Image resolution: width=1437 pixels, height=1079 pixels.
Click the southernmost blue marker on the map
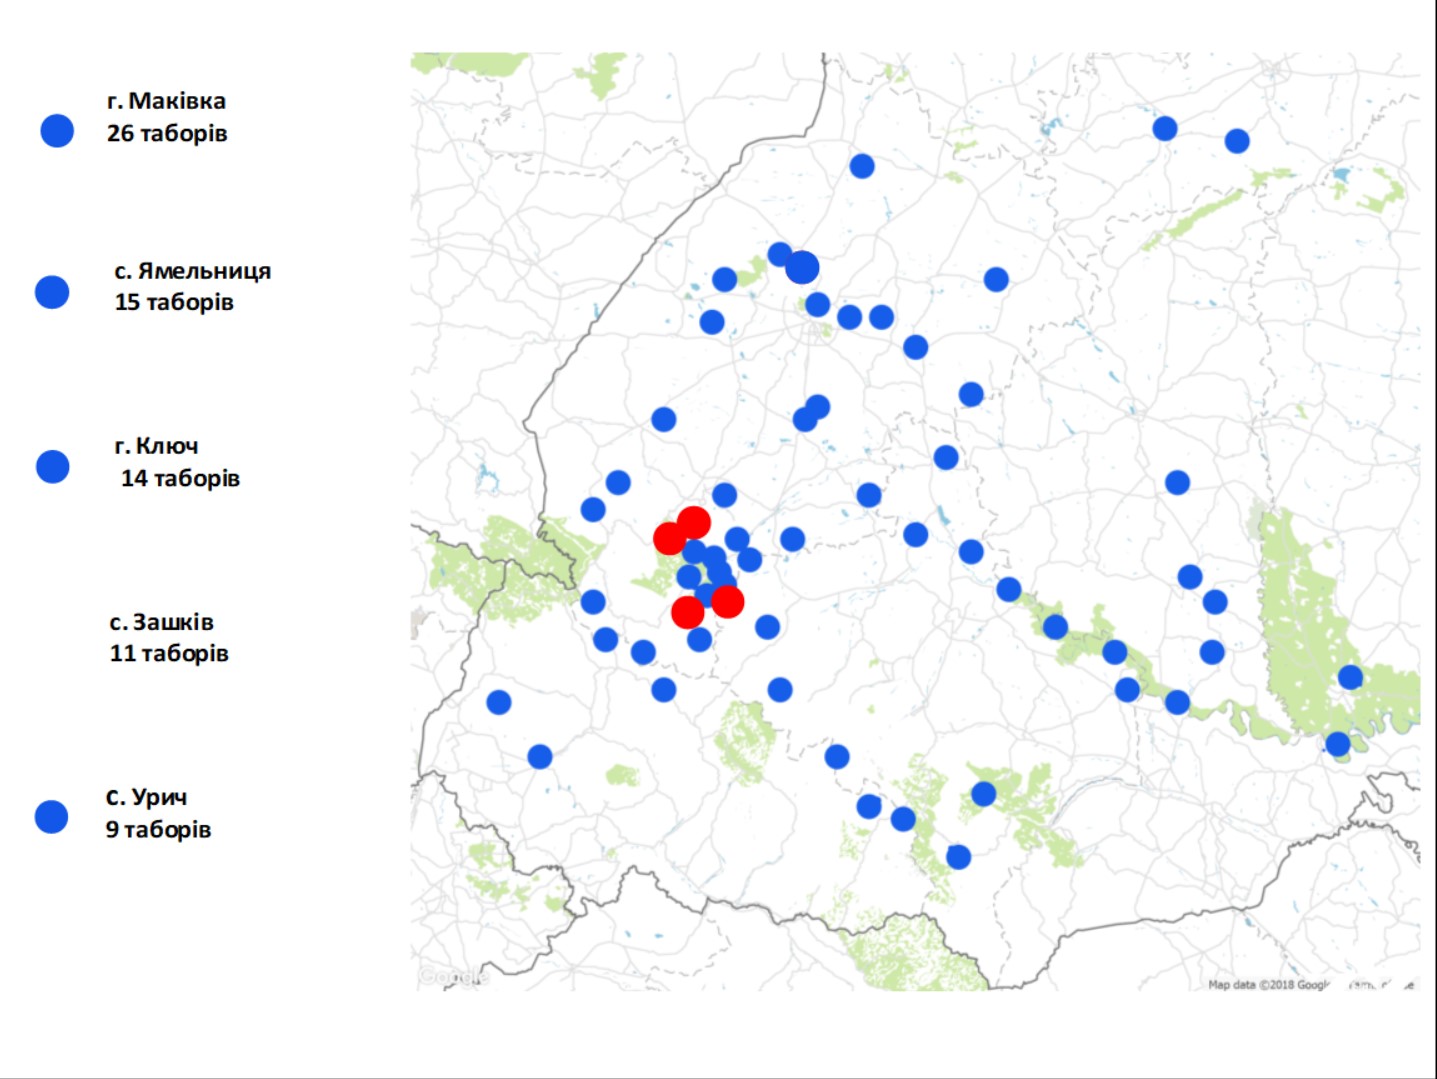click(x=958, y=856)
